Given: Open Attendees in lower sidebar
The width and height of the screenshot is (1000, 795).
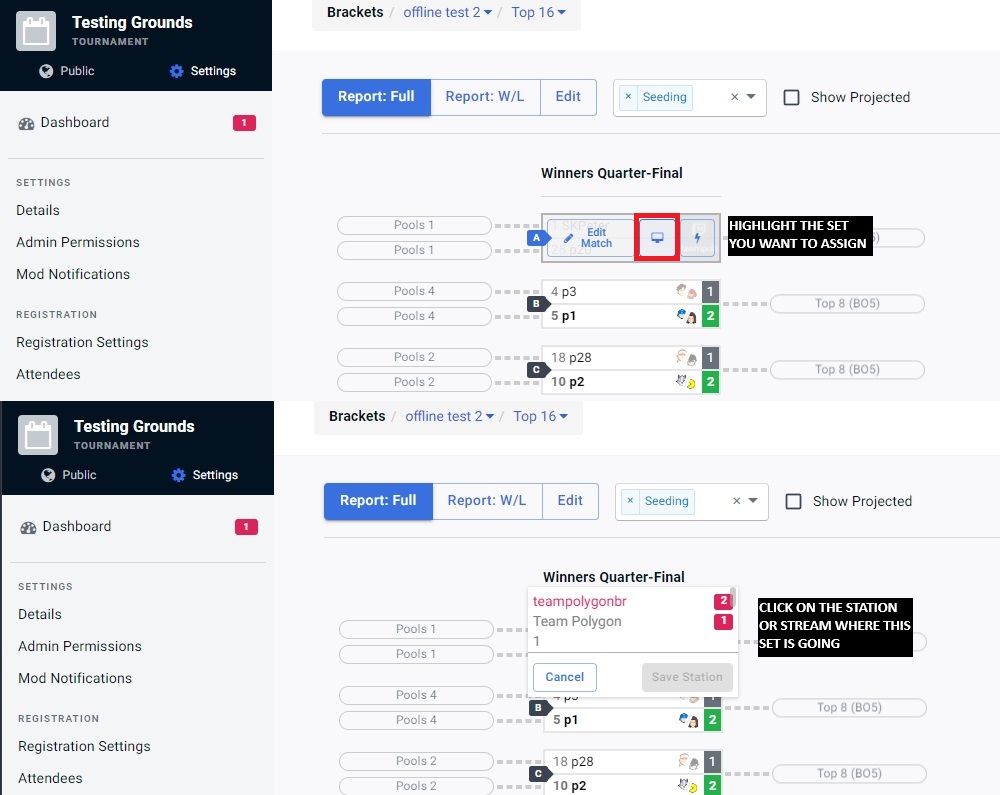Looking at the screenshot, I should [50, 778].
